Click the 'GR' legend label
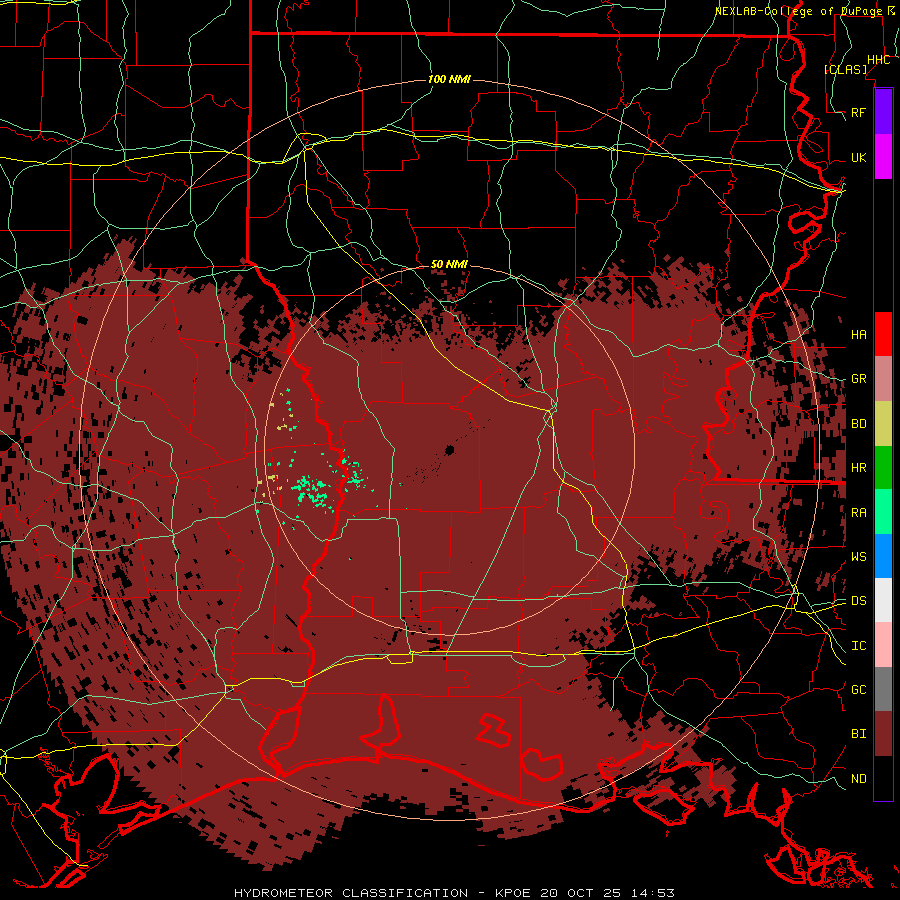Image resolution: width=900 pixels, height=900 pixels. coord(858,379)
